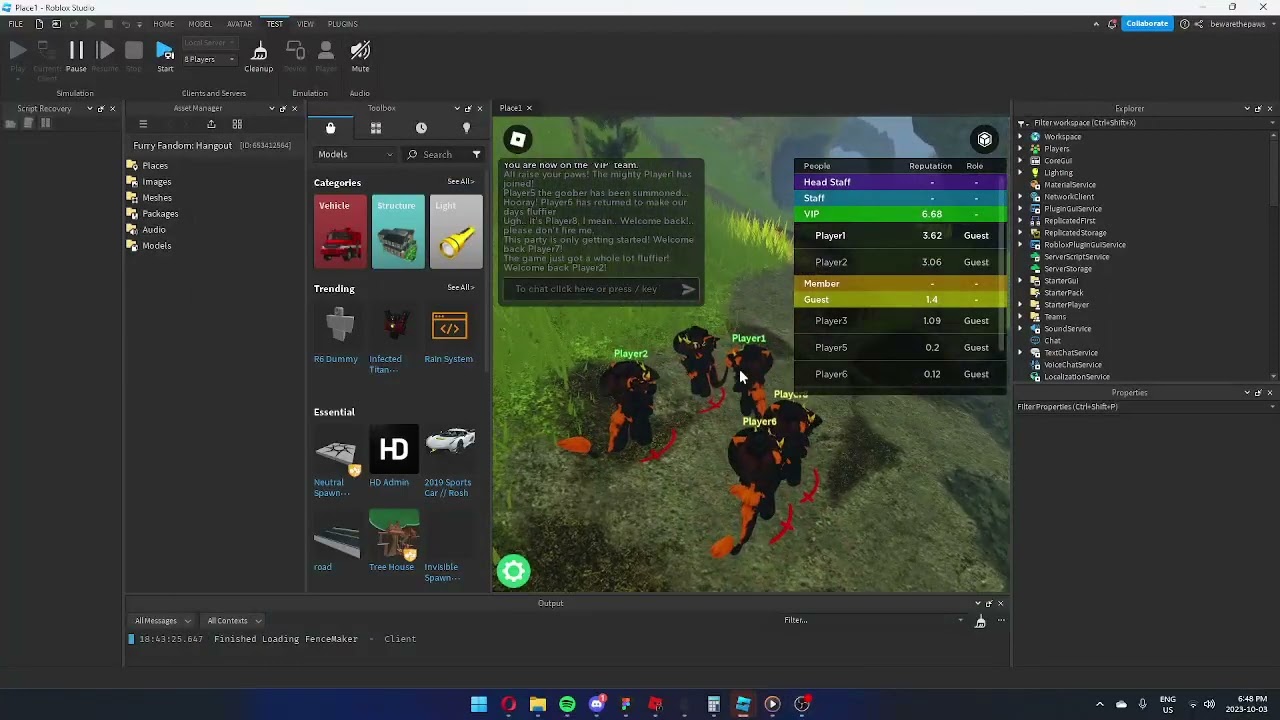Open the All Messages filter dropdown
This screenshot has height=720, width=1280.
[x=162, y=621]
